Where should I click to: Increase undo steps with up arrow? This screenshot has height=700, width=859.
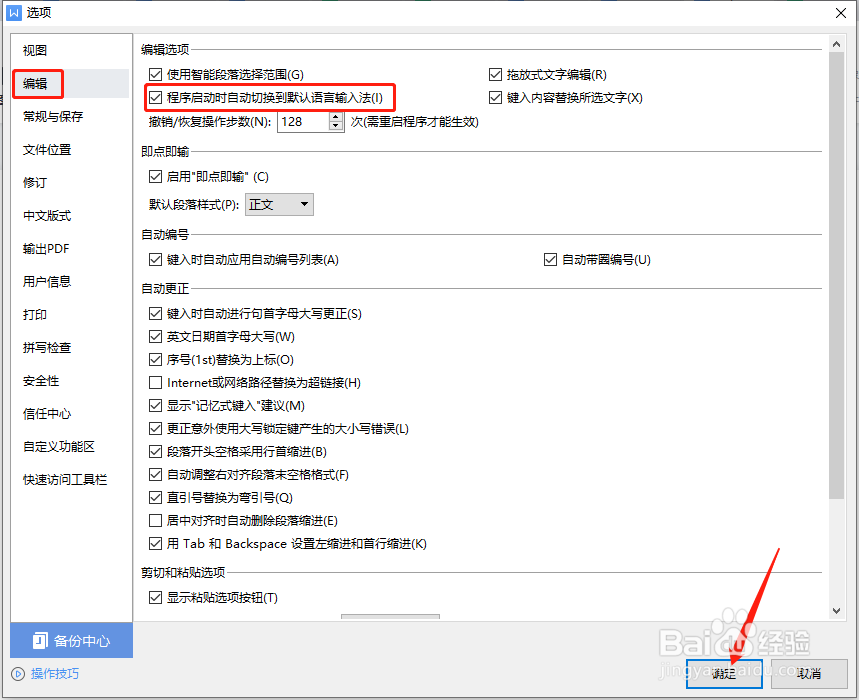coord(336,117)
